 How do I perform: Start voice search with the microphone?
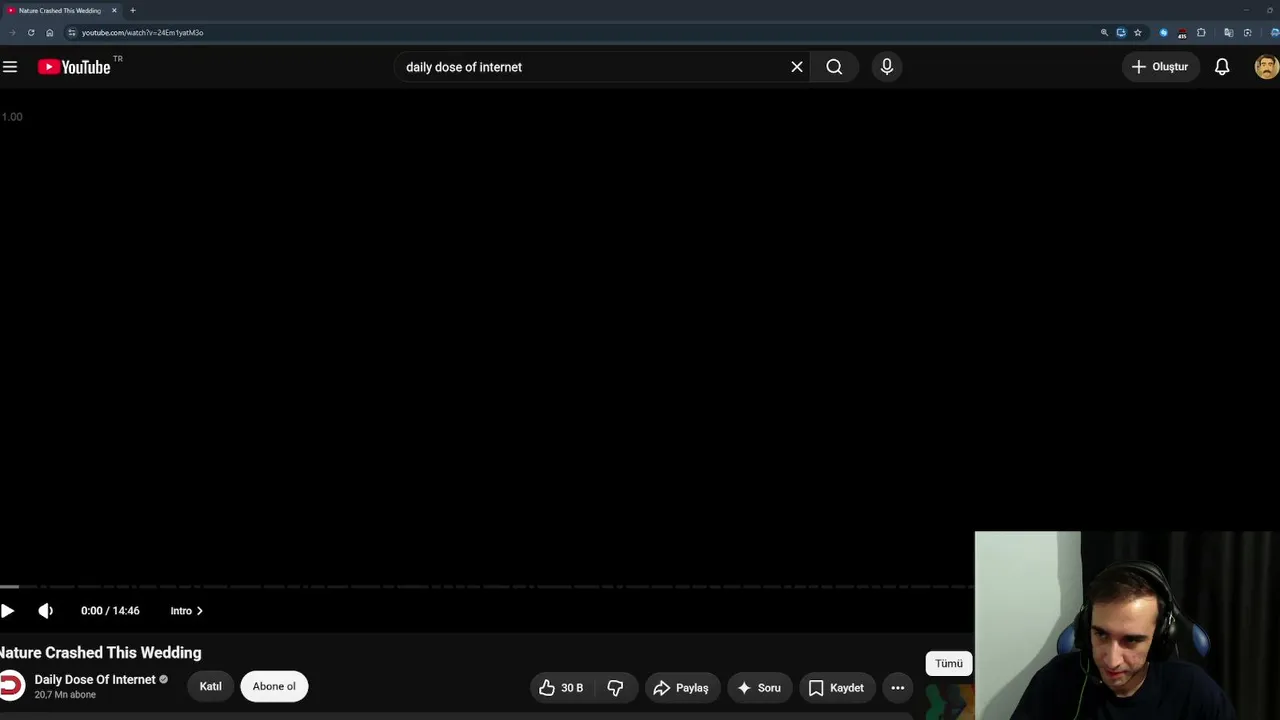887,67
